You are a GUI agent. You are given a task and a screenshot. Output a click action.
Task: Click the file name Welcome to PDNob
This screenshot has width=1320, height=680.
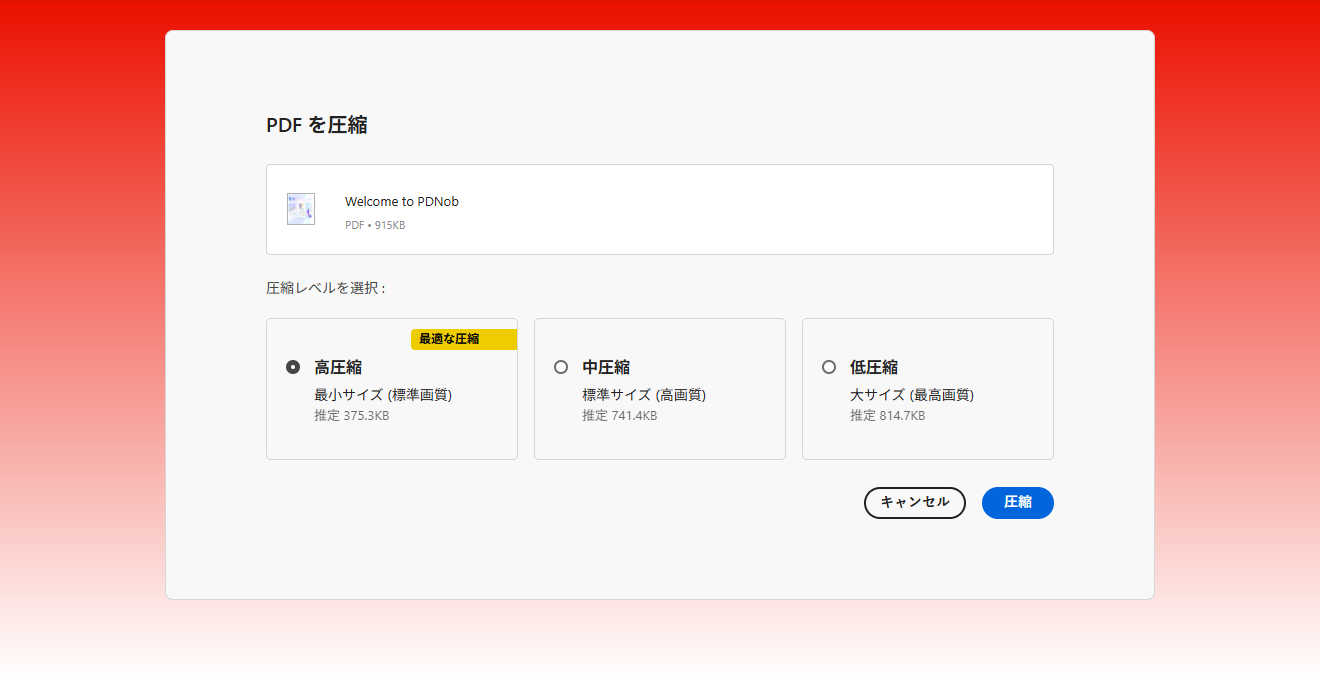(x=402, y=201)
